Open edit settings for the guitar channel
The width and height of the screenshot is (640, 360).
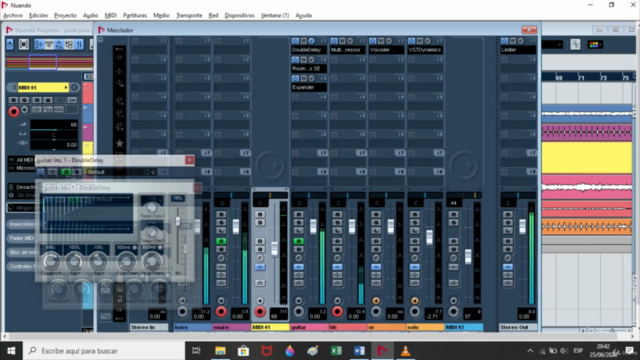(x=299, y=258)
